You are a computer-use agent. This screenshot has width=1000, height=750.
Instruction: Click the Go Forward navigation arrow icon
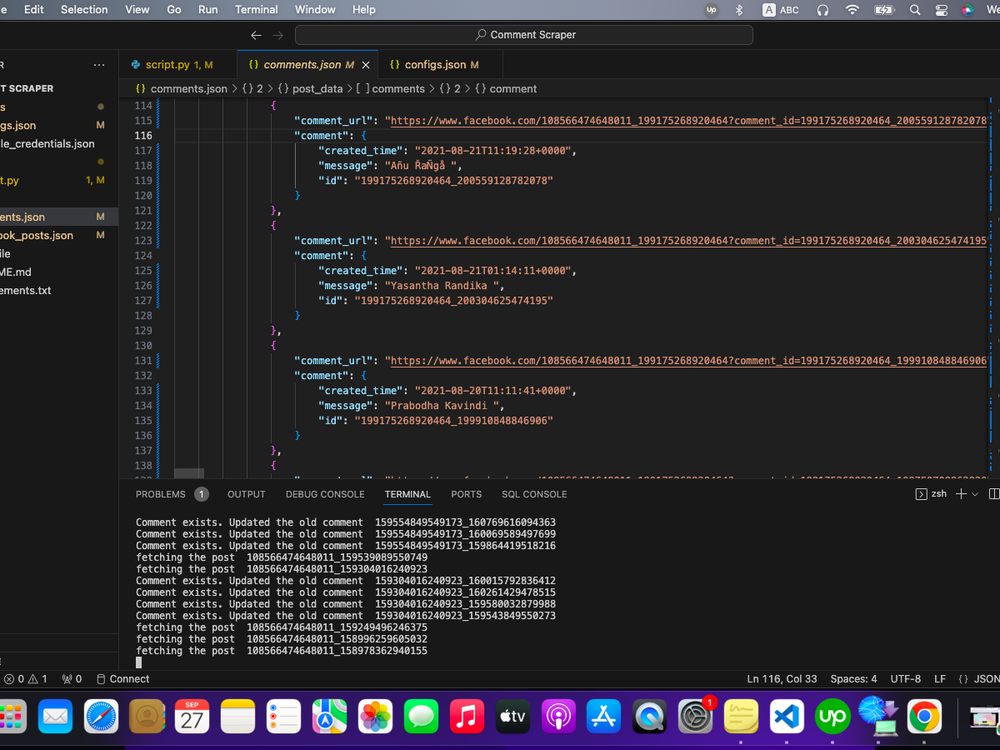(x=277, y=34)
